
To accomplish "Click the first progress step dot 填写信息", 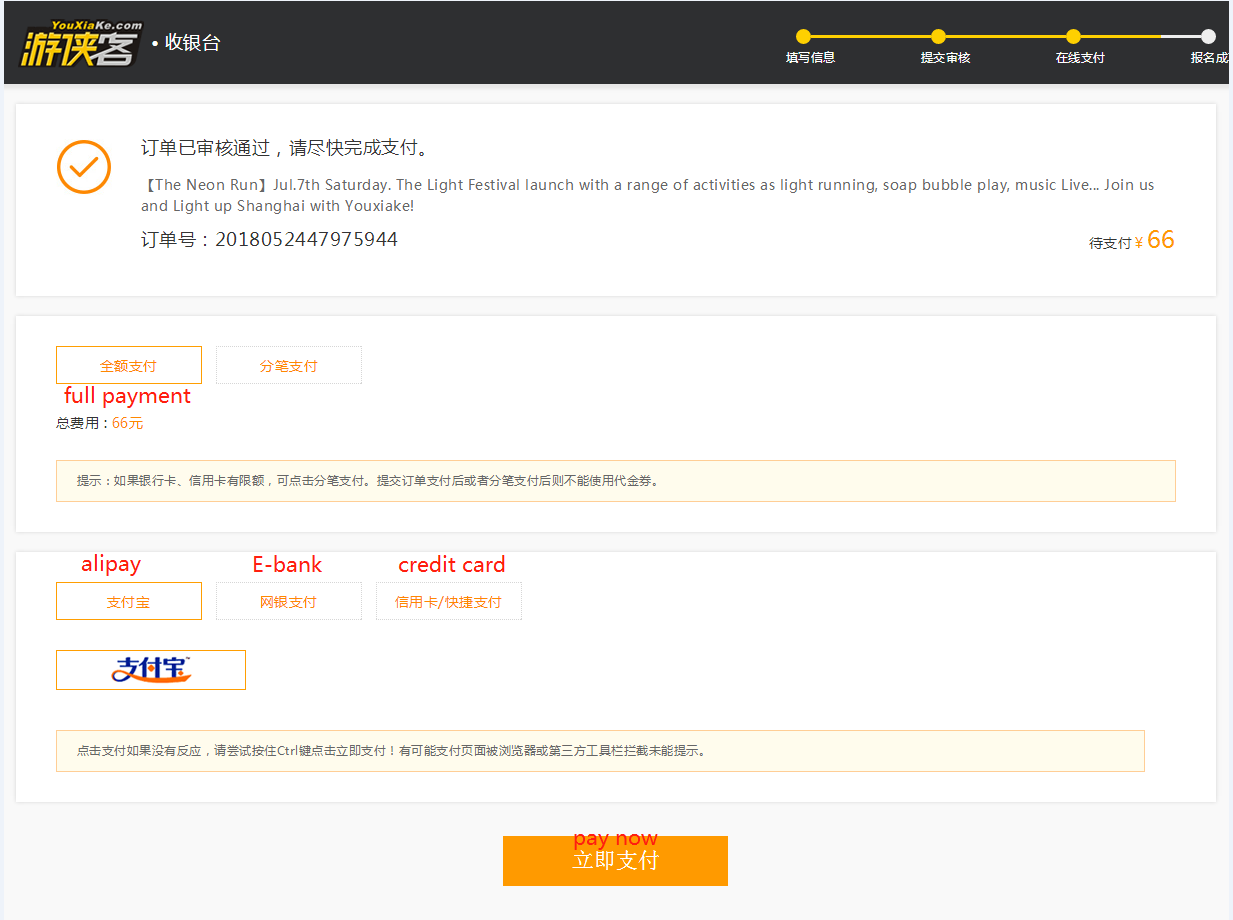I will click(x=804, y=37).
